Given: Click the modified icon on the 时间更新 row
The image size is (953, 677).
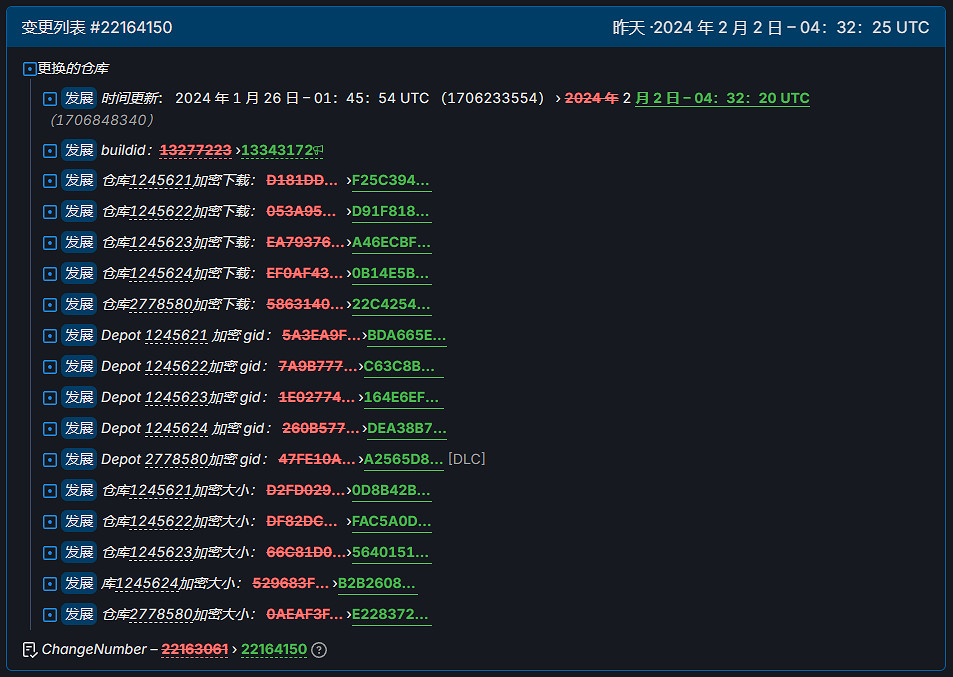Looking at the screenshot, I should [x=50, y=99].
